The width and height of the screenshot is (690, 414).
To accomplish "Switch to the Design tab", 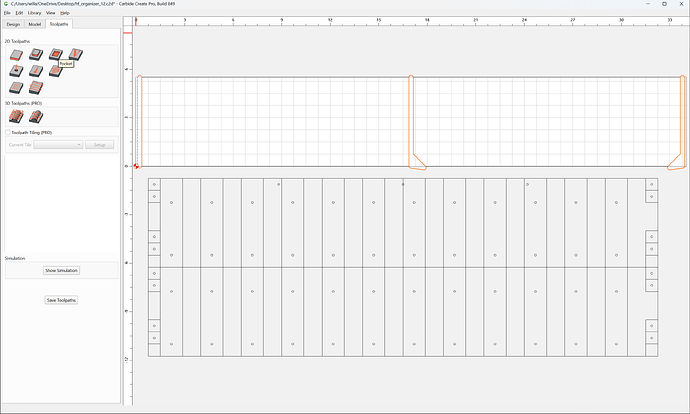I will (x=13, y=24).
